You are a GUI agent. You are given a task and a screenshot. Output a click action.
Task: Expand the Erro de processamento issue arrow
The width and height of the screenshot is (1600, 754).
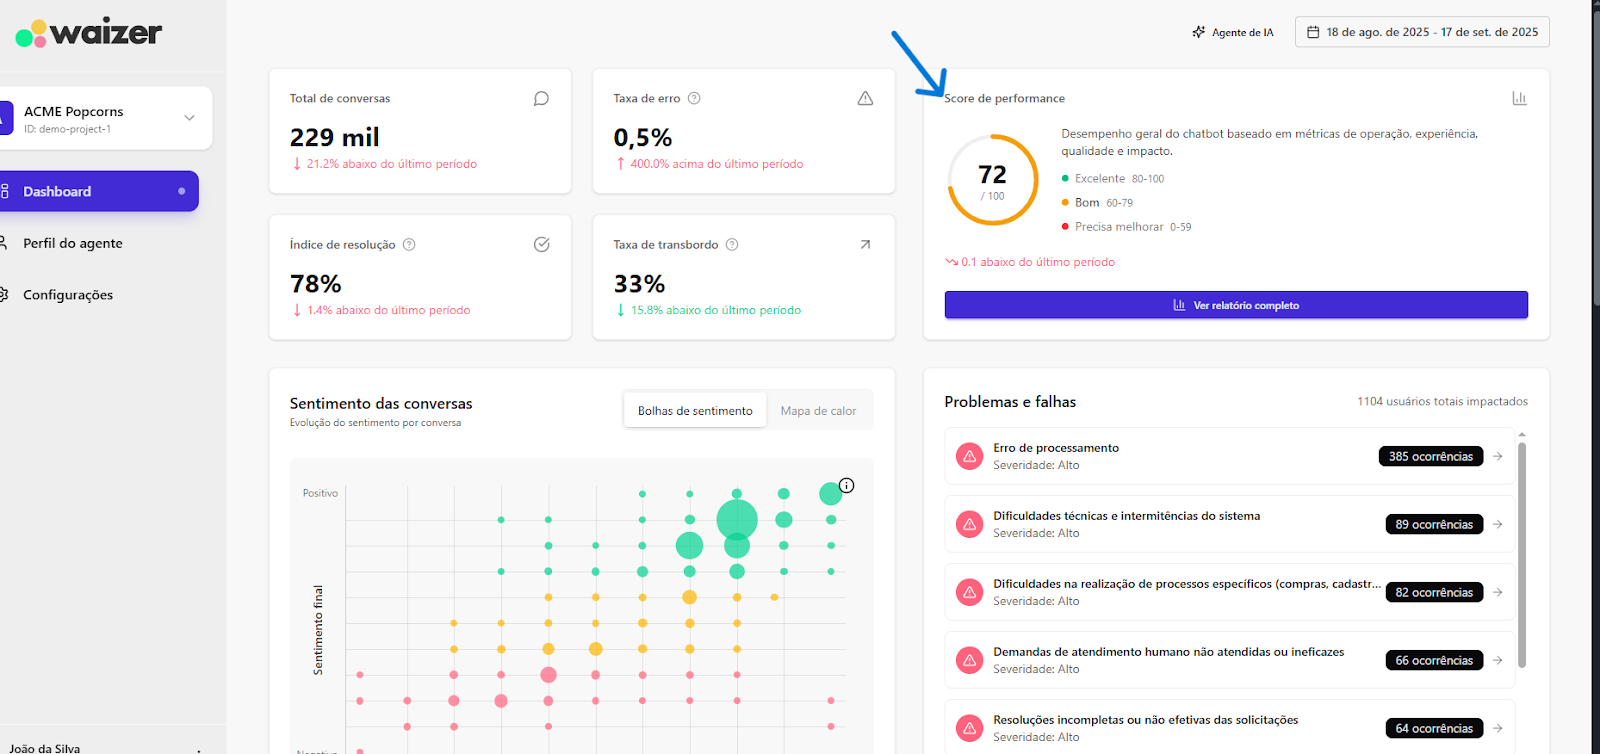[1497, 456]
